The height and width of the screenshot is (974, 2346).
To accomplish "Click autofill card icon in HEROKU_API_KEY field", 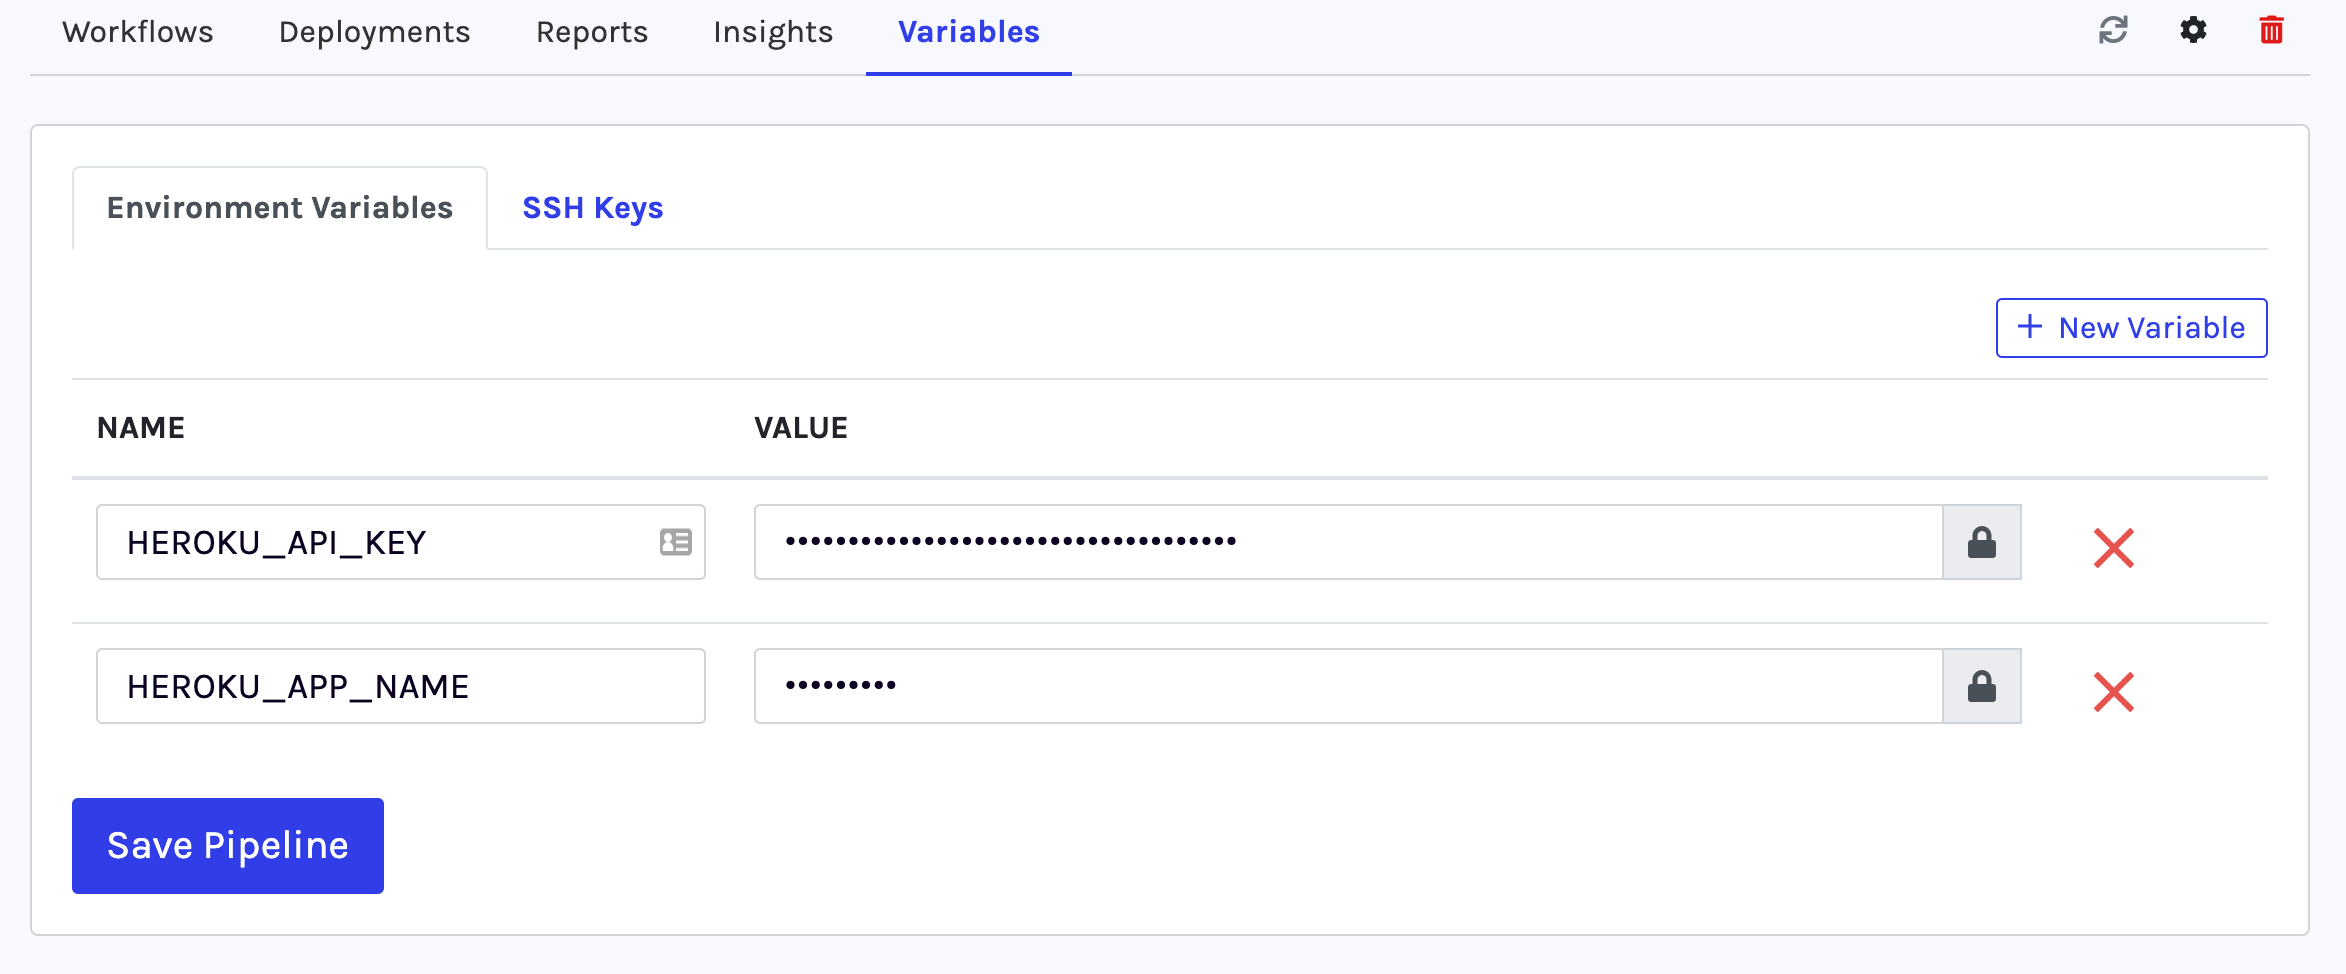I will pyautogui.click(x=675, y=542).
